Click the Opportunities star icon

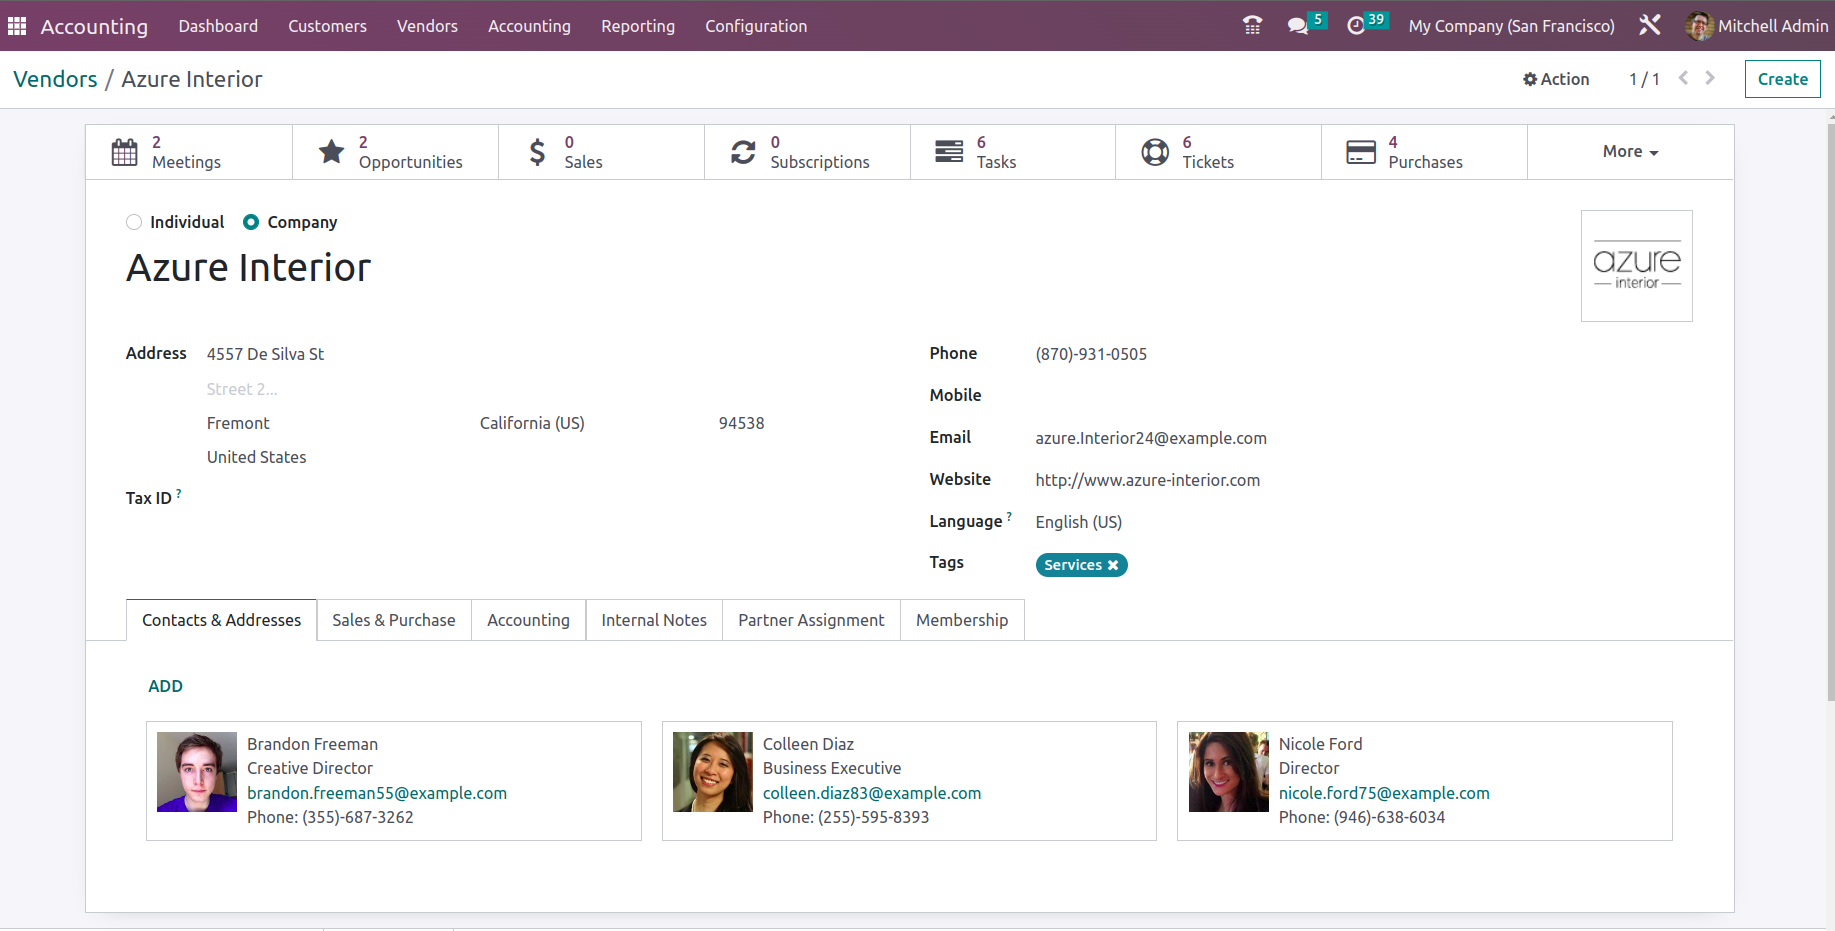[x=331, y=152]
